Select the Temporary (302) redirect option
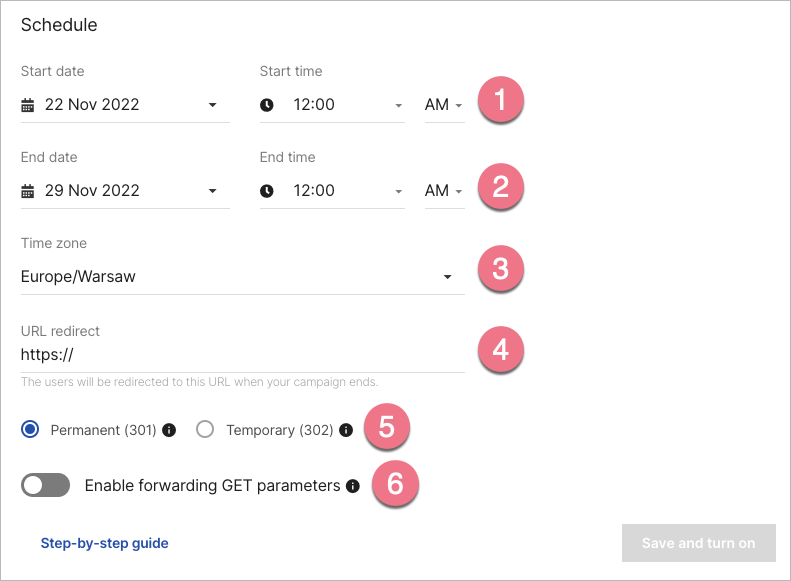The width and height of the screenshot is (791, 581). click(206, 430)
